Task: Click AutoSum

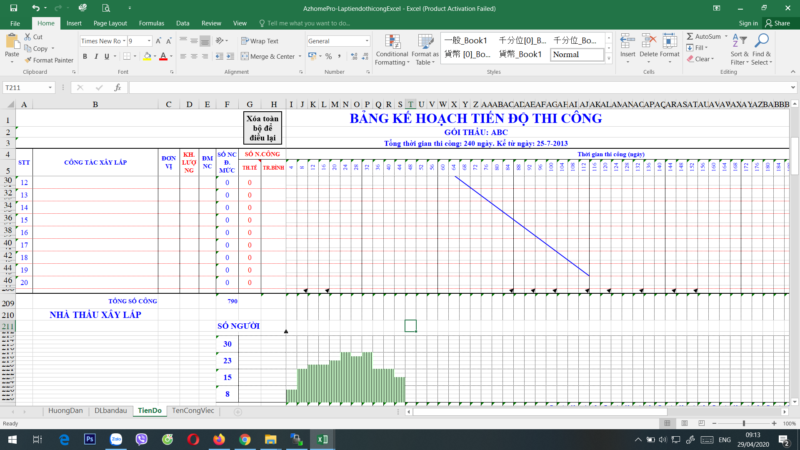Action: [704, 36]
